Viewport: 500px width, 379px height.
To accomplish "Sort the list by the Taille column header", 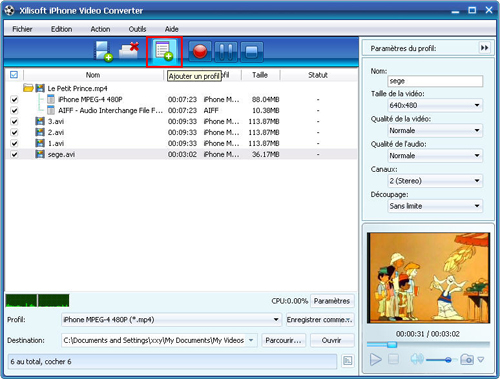I will point(260,75).
